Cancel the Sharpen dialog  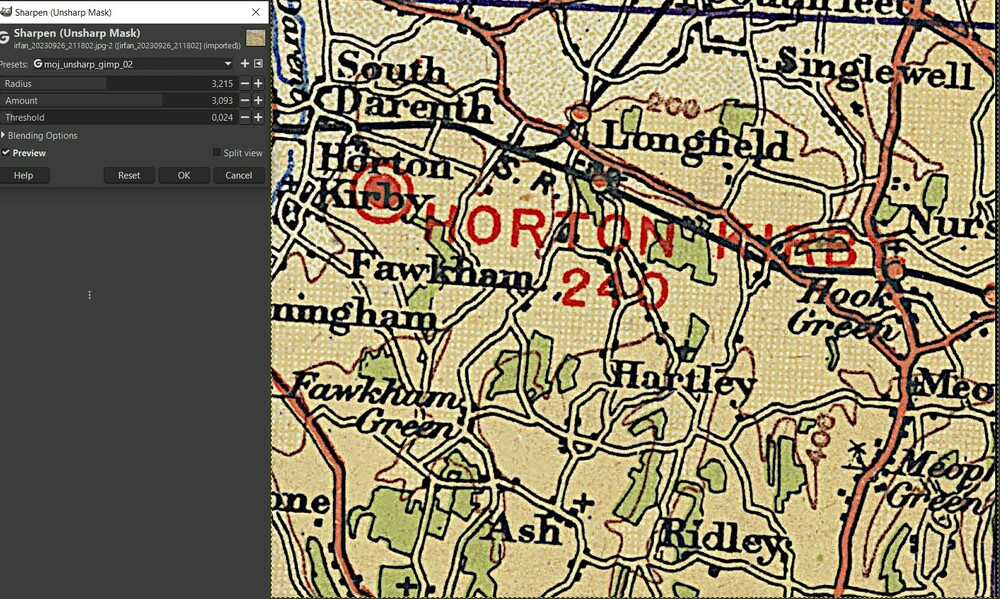[239, 175]
